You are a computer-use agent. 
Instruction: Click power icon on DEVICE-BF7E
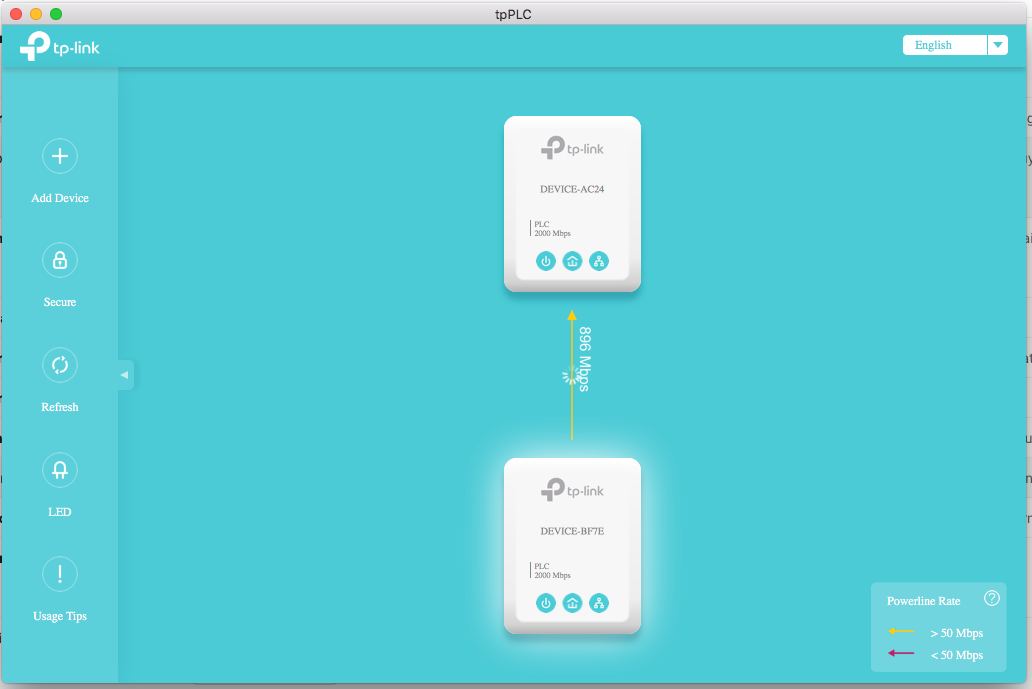(x=546, y=603)
